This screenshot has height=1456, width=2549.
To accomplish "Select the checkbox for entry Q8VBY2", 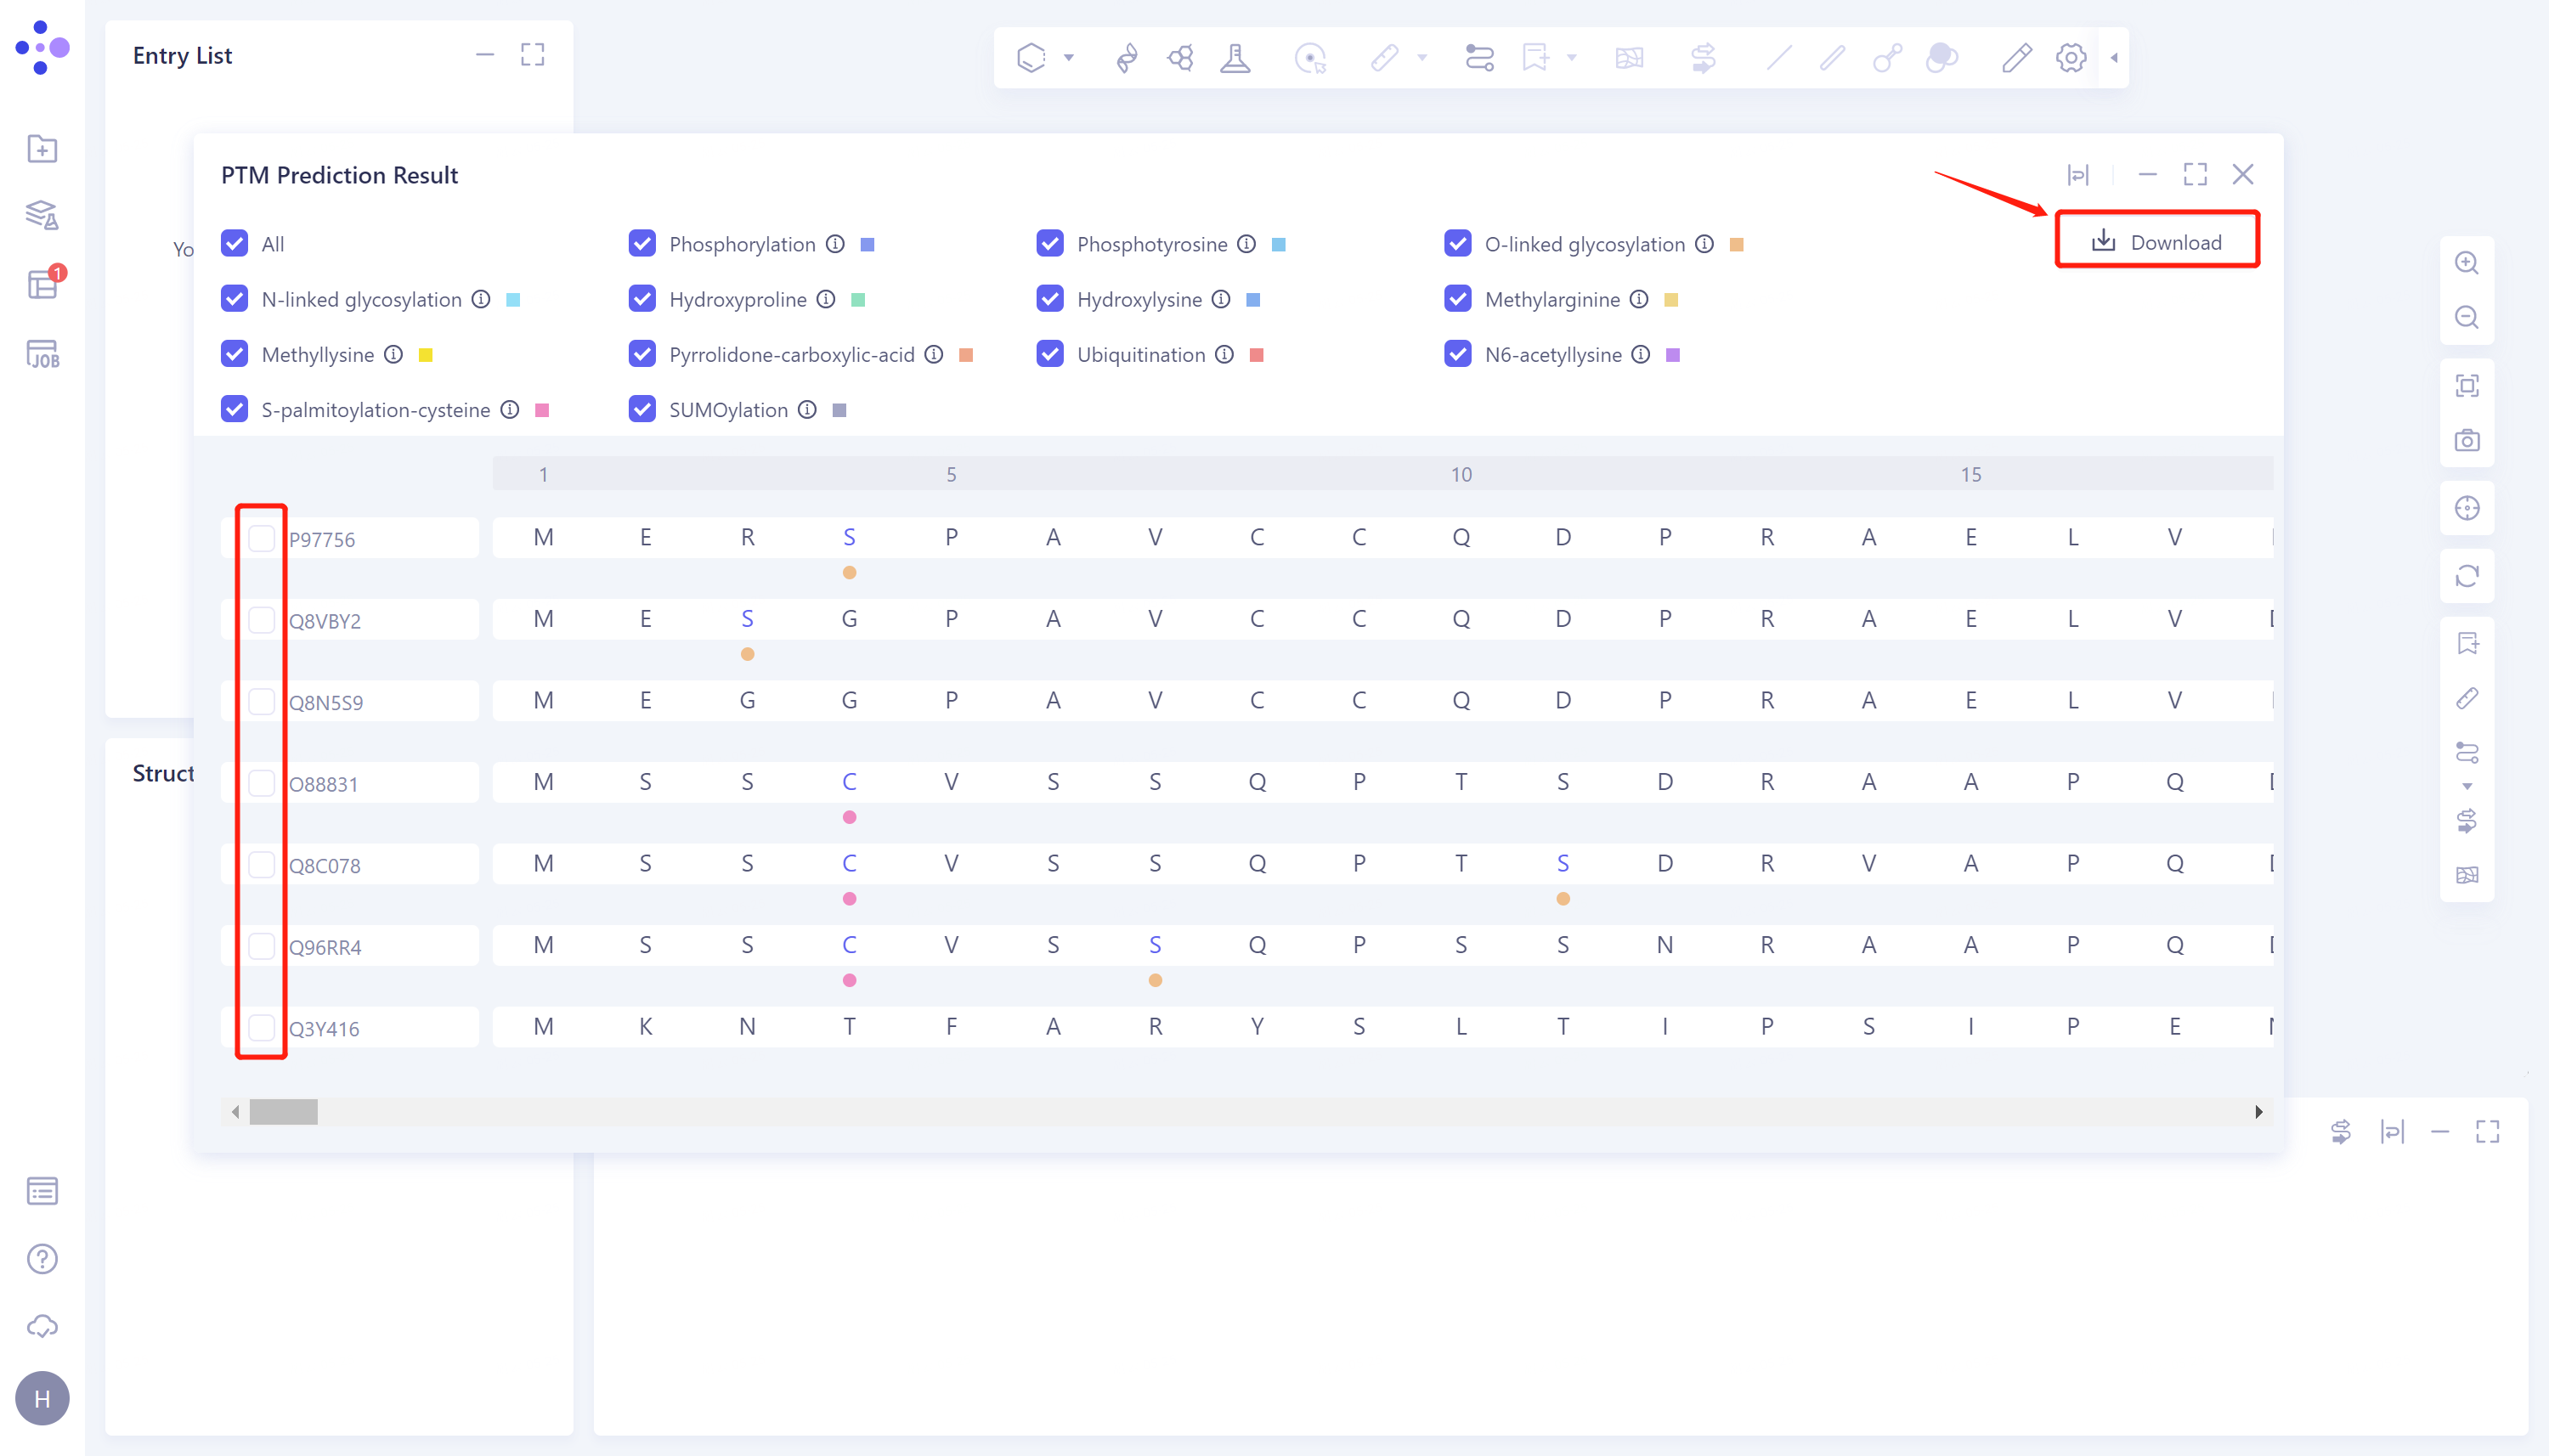I will pos(261,620).
